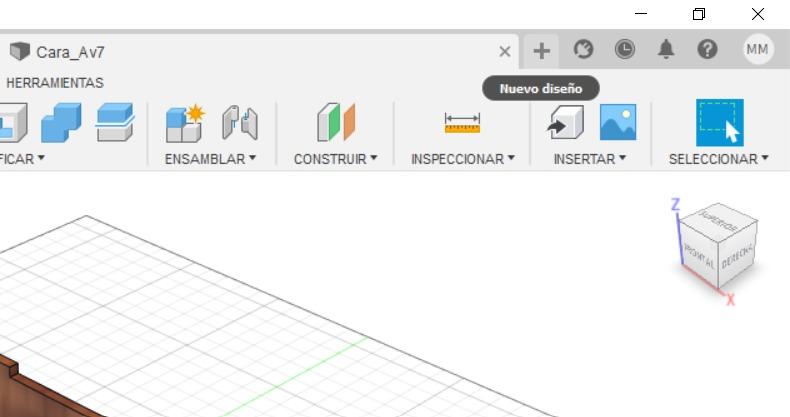
Task: Switch to the HERRAMIENTAS tab
Action: 55,83
